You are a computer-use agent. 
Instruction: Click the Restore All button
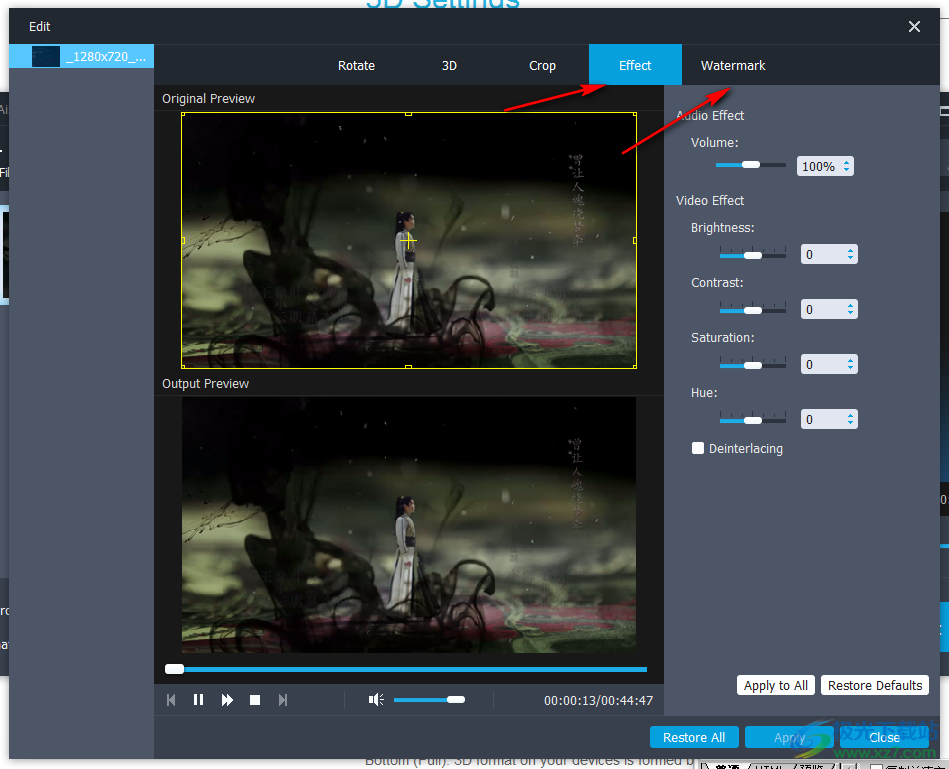coord(694,737)
